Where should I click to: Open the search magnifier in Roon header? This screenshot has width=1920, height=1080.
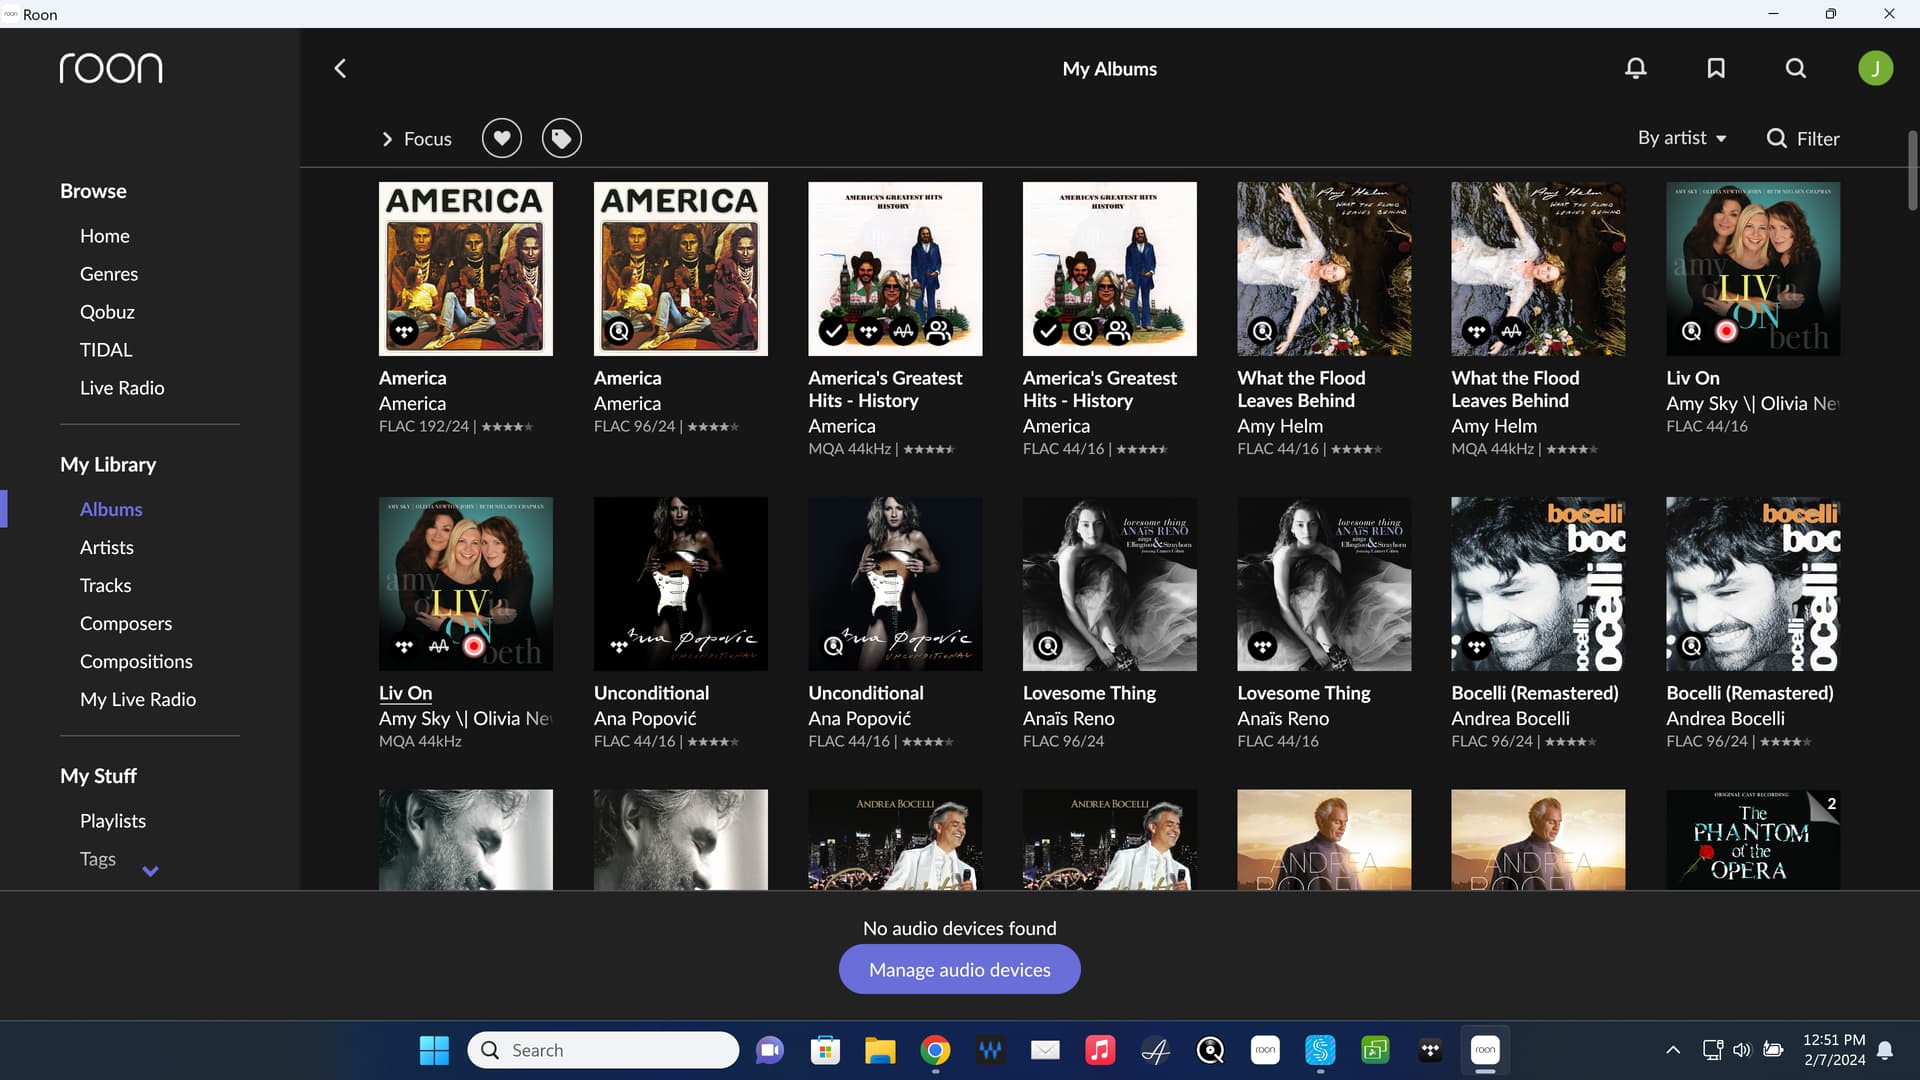1796,68
